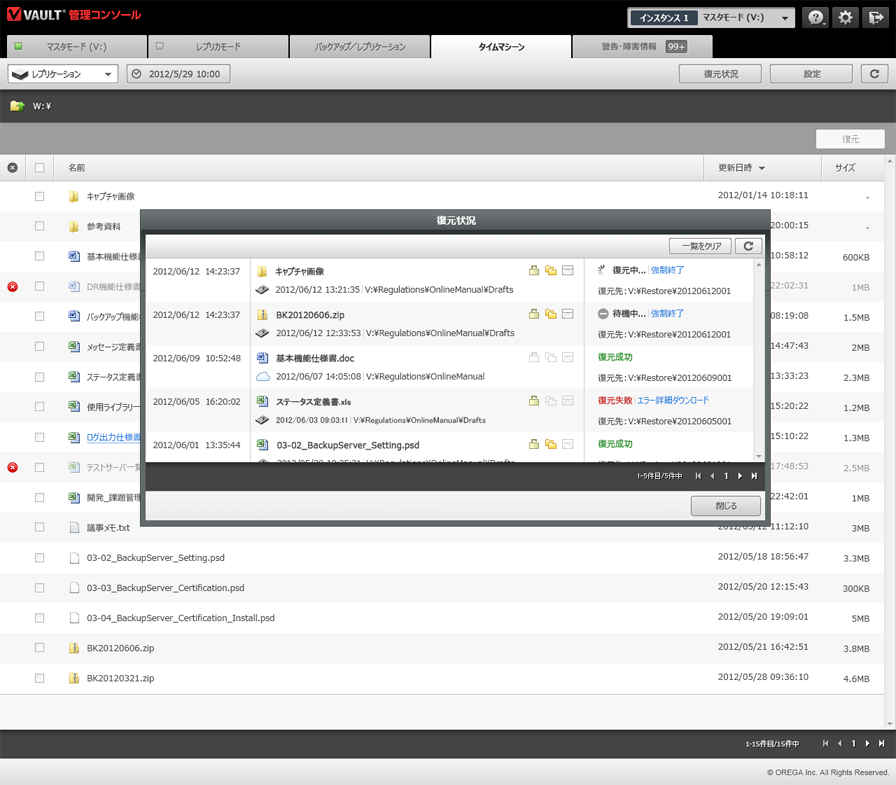This screenshot has height=785, width=896.
Task: Go to next page in bottom pagination
Action: pos(866,743)
